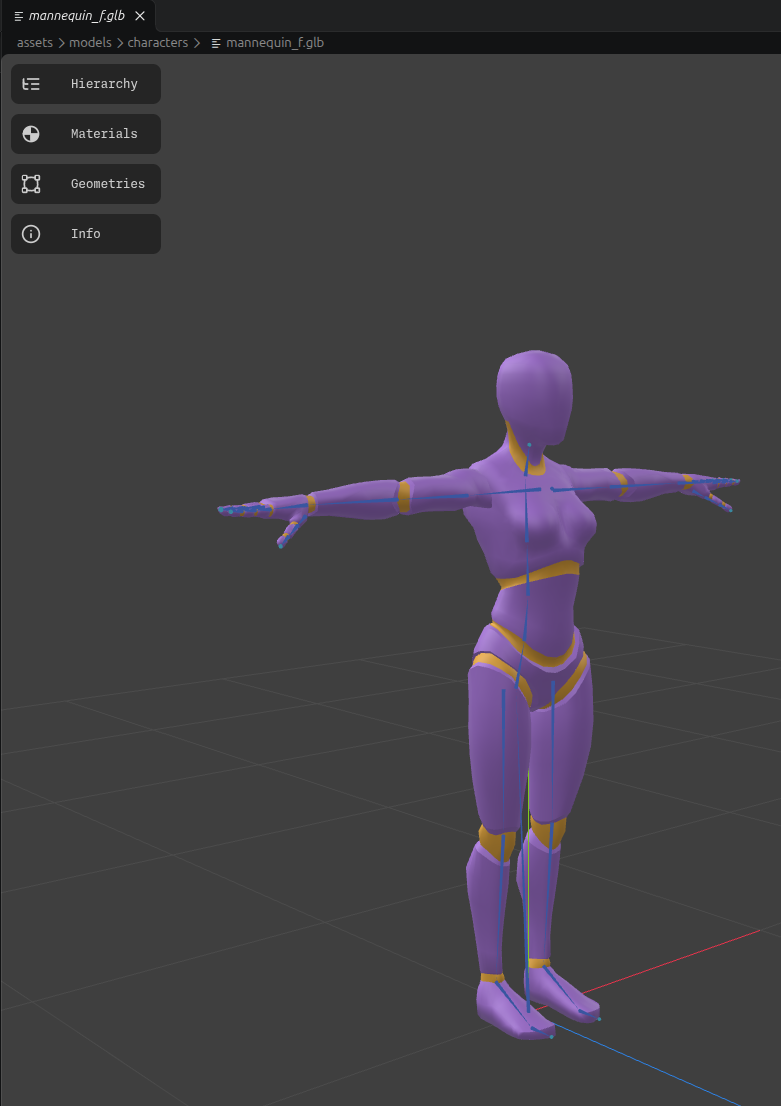Viewport: 781px width, 1106px height.
Task: Click the file icon in the breadcrumb
Action: (x=217, y=43)
